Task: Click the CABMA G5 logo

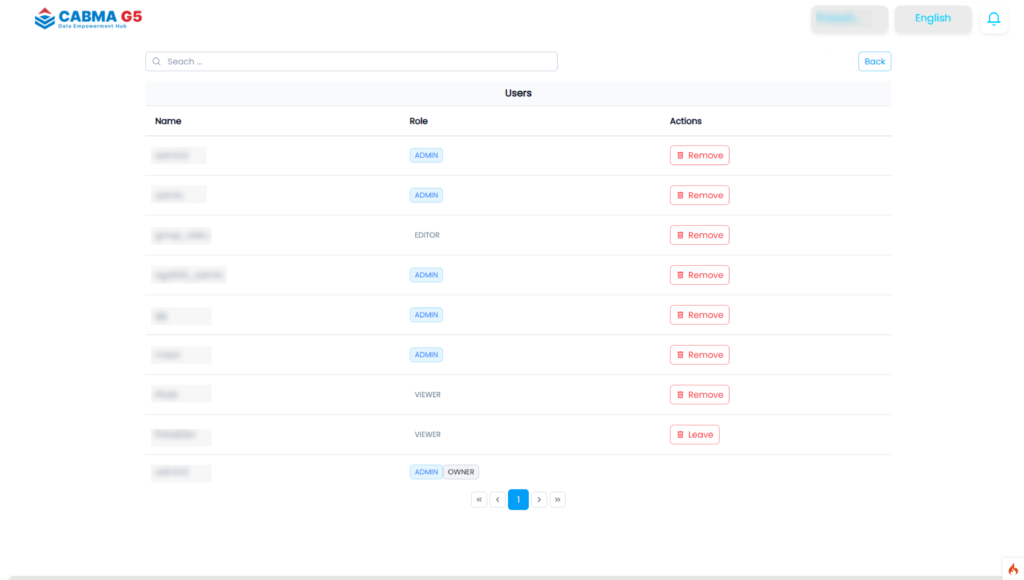Action: click(88, 18)
